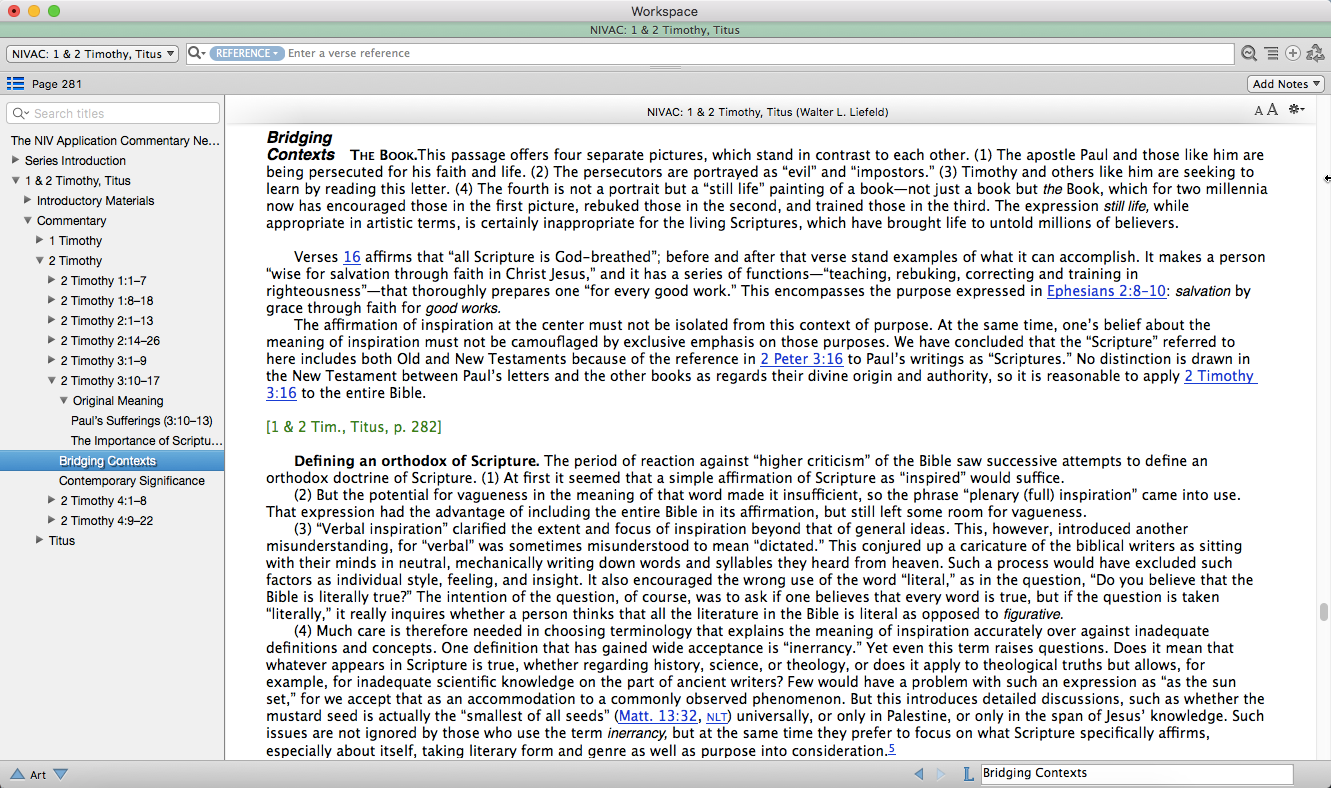Screen dimensions: 1331x788
Task: Click the larger A text size icon
Action: point(1273,110)
